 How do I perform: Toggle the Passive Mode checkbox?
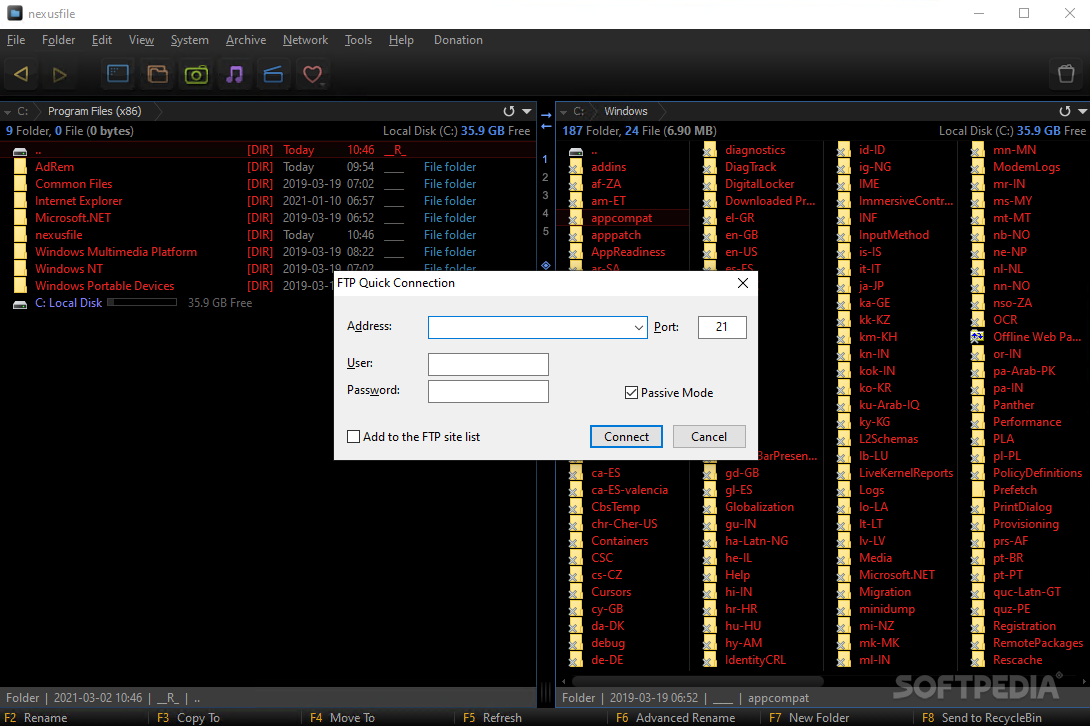click(x=631, y=393)
